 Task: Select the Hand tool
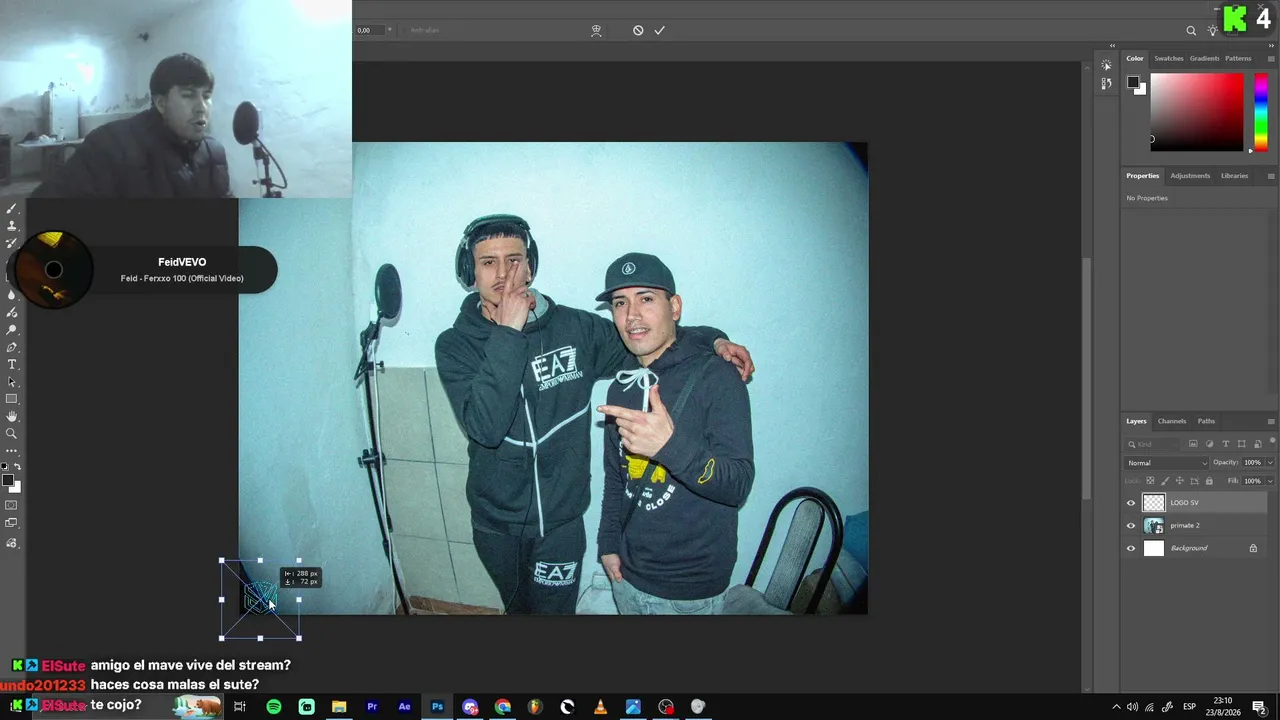tap(12, 416)
